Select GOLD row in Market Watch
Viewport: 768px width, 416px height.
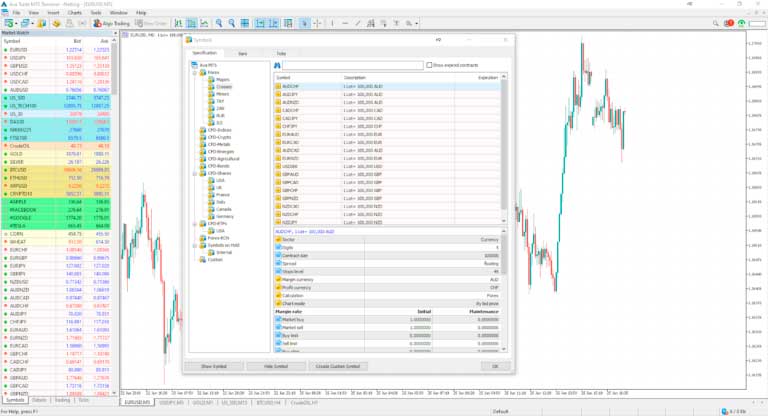(x=56, y=154)
